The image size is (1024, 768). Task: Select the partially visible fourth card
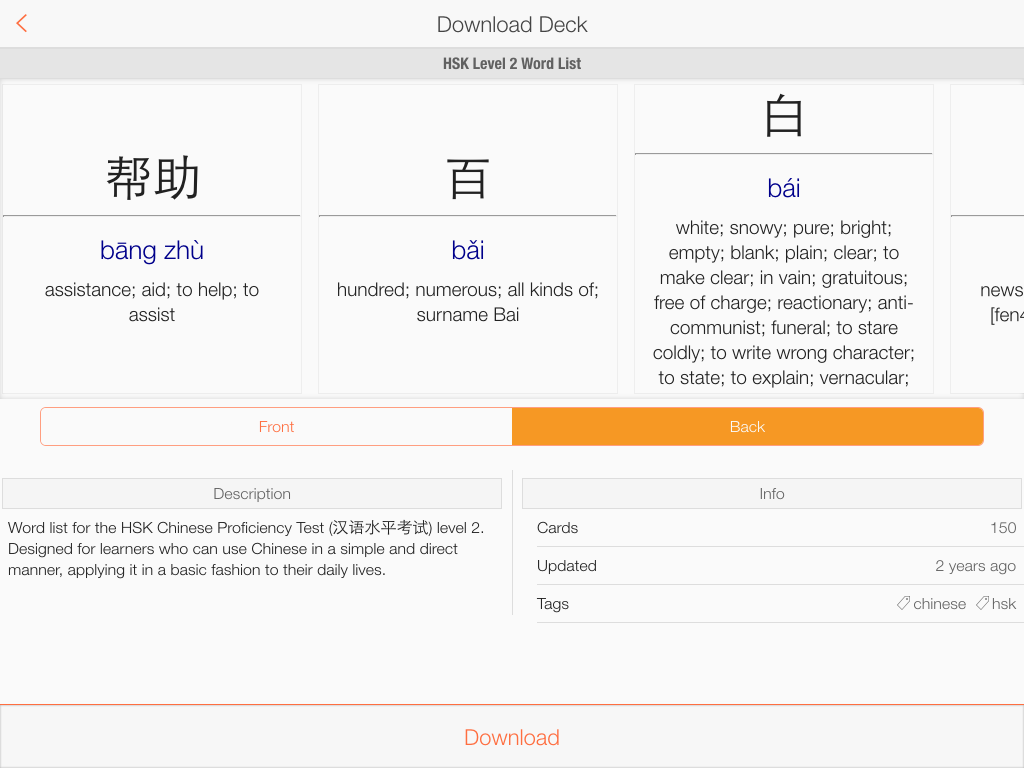click(987, 239)
